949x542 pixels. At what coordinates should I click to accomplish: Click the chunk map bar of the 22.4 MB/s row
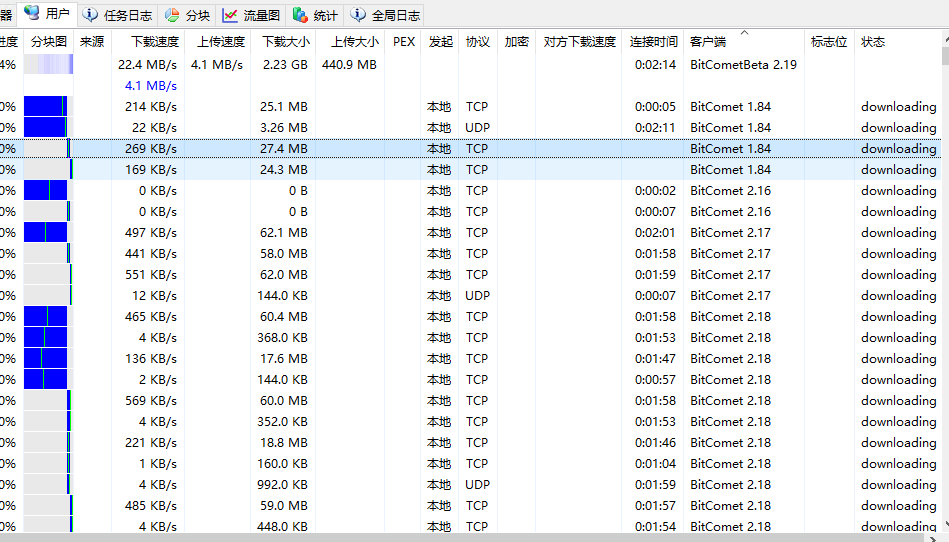click(48, 64)
